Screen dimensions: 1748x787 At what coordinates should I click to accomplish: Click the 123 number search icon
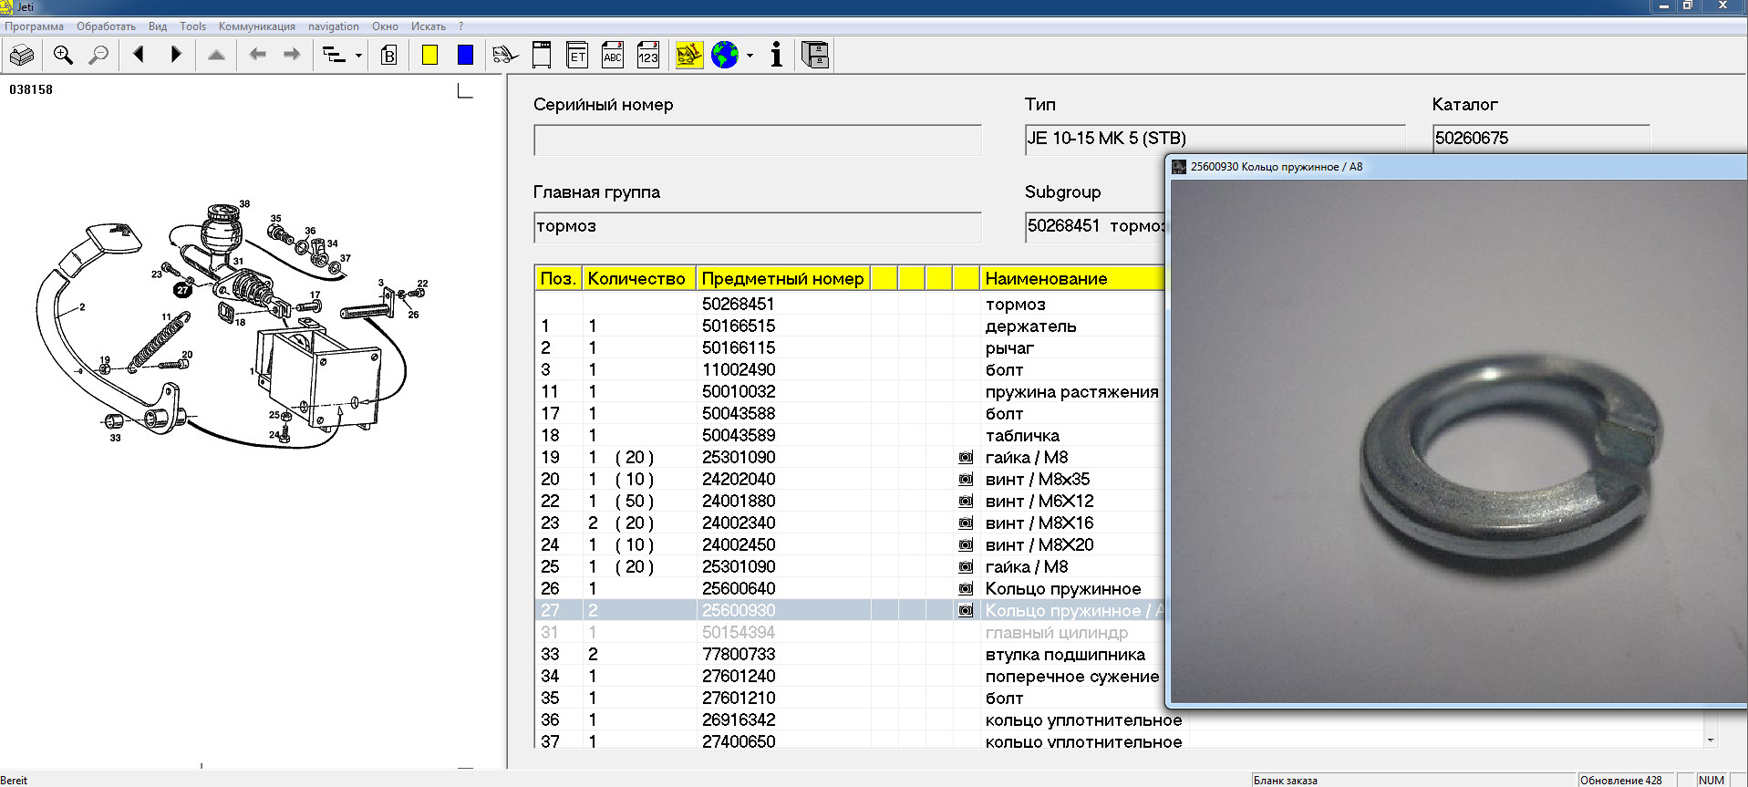pos(648,55)
